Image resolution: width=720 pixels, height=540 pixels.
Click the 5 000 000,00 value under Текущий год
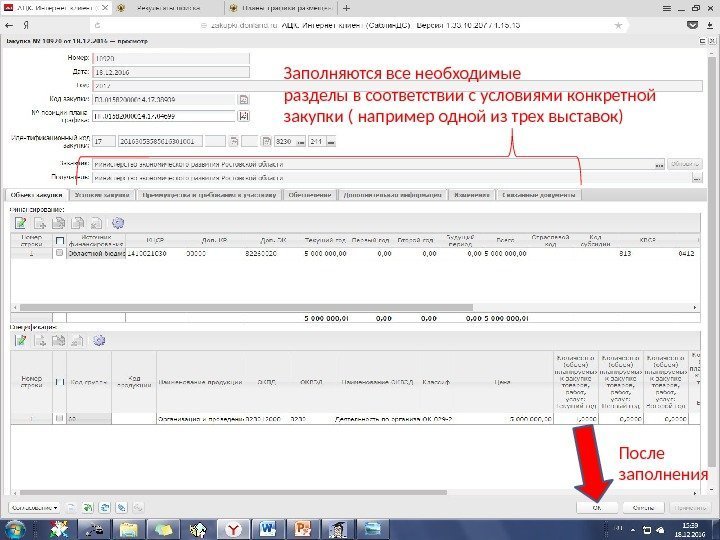click(x=325, y=253)
